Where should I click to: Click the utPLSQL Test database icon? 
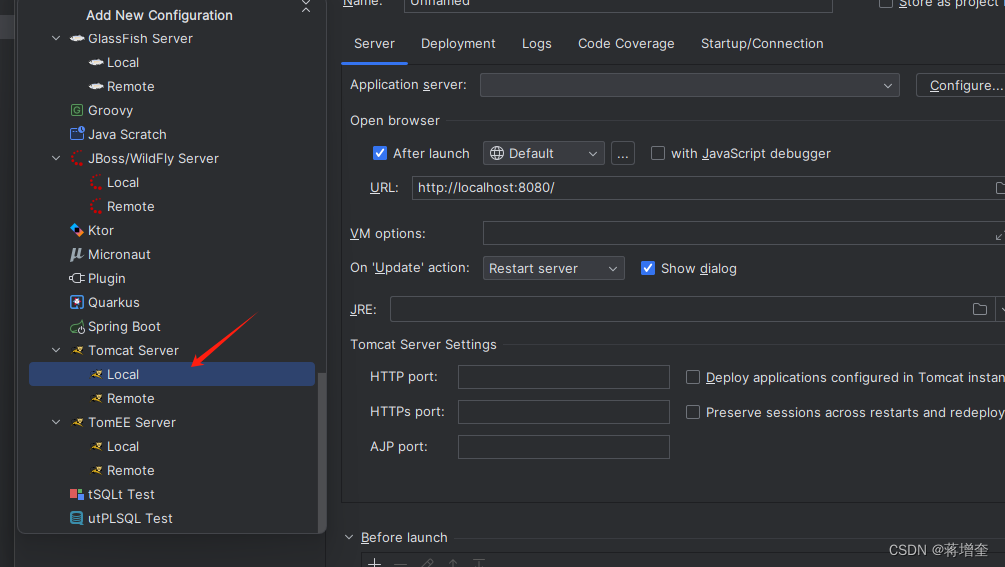(77, 518)
